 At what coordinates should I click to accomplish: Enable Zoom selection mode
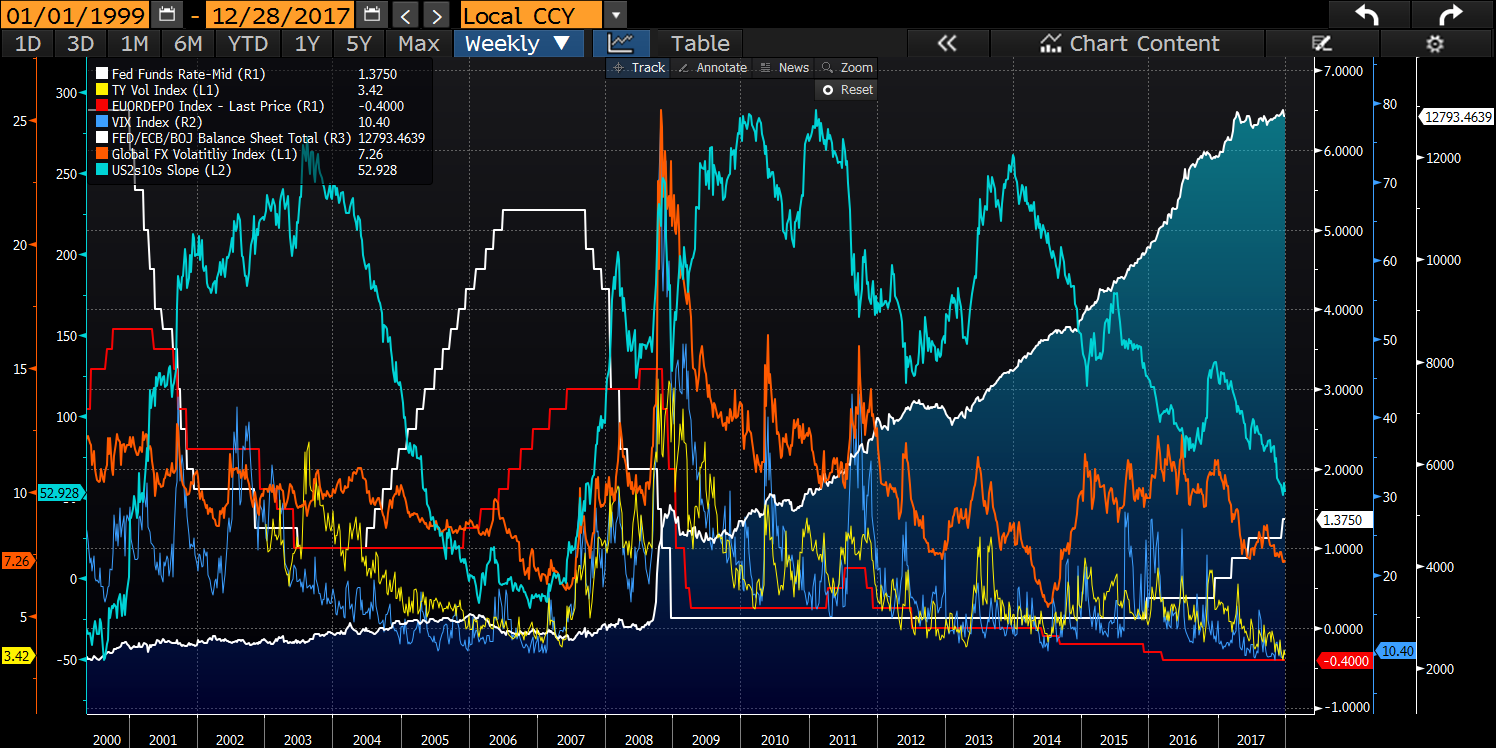coord(846,67)
